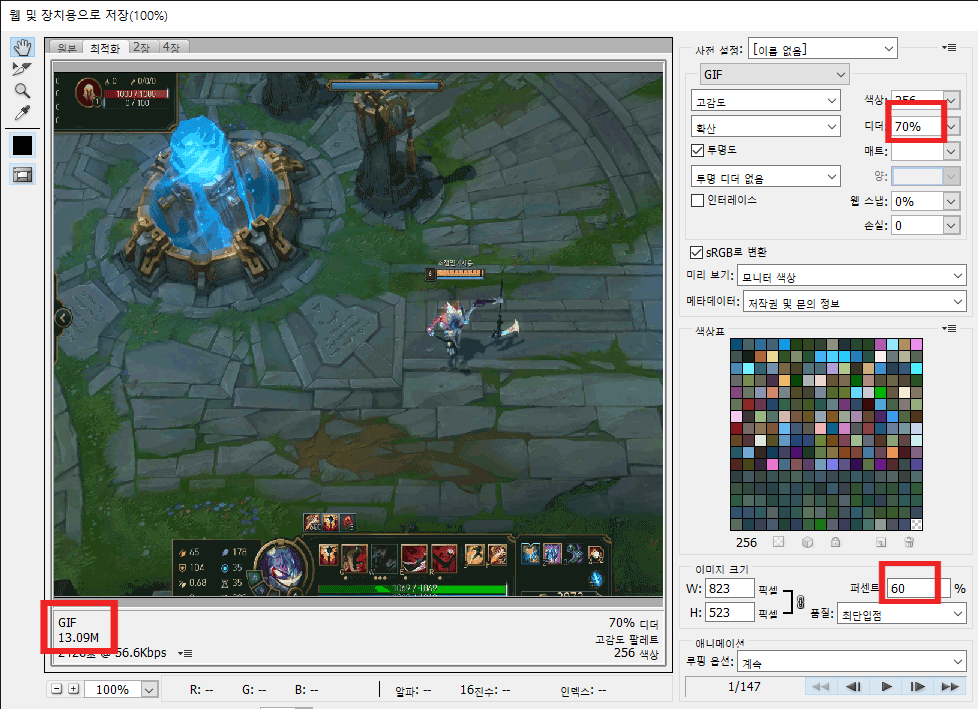978x709 pixels.
Task: Toggle slices visibility button
Action: coord(22,175)
